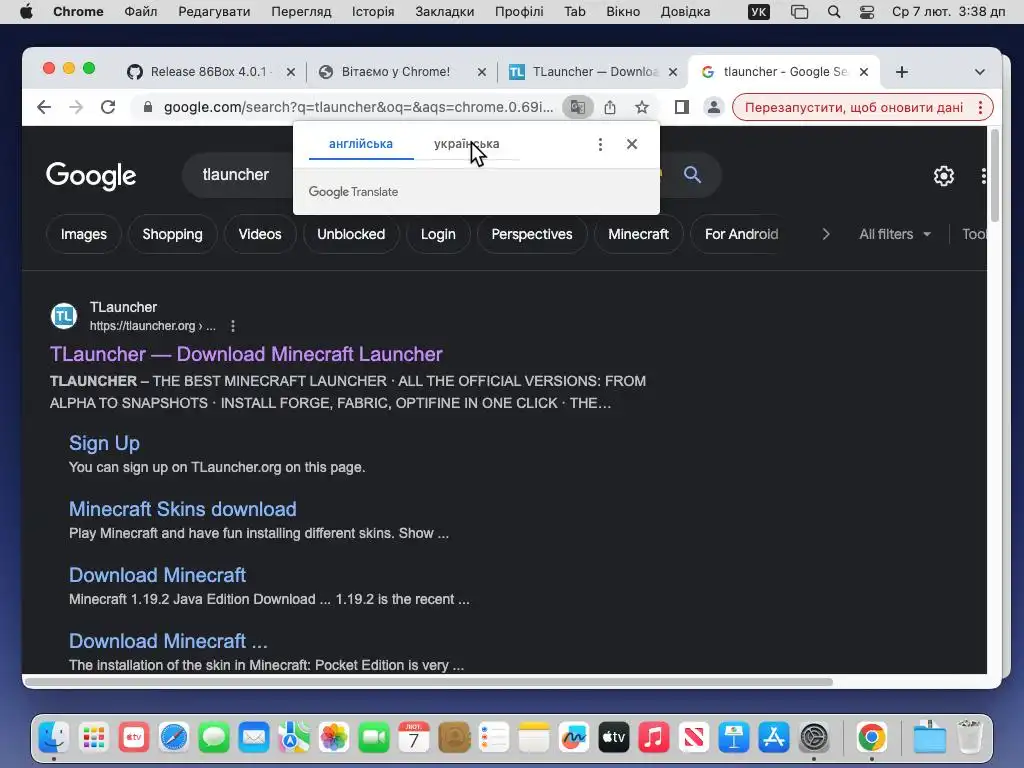Filter the results by Videos
The width and height of the screenshot is (1024, 768).
coord(260,234)
